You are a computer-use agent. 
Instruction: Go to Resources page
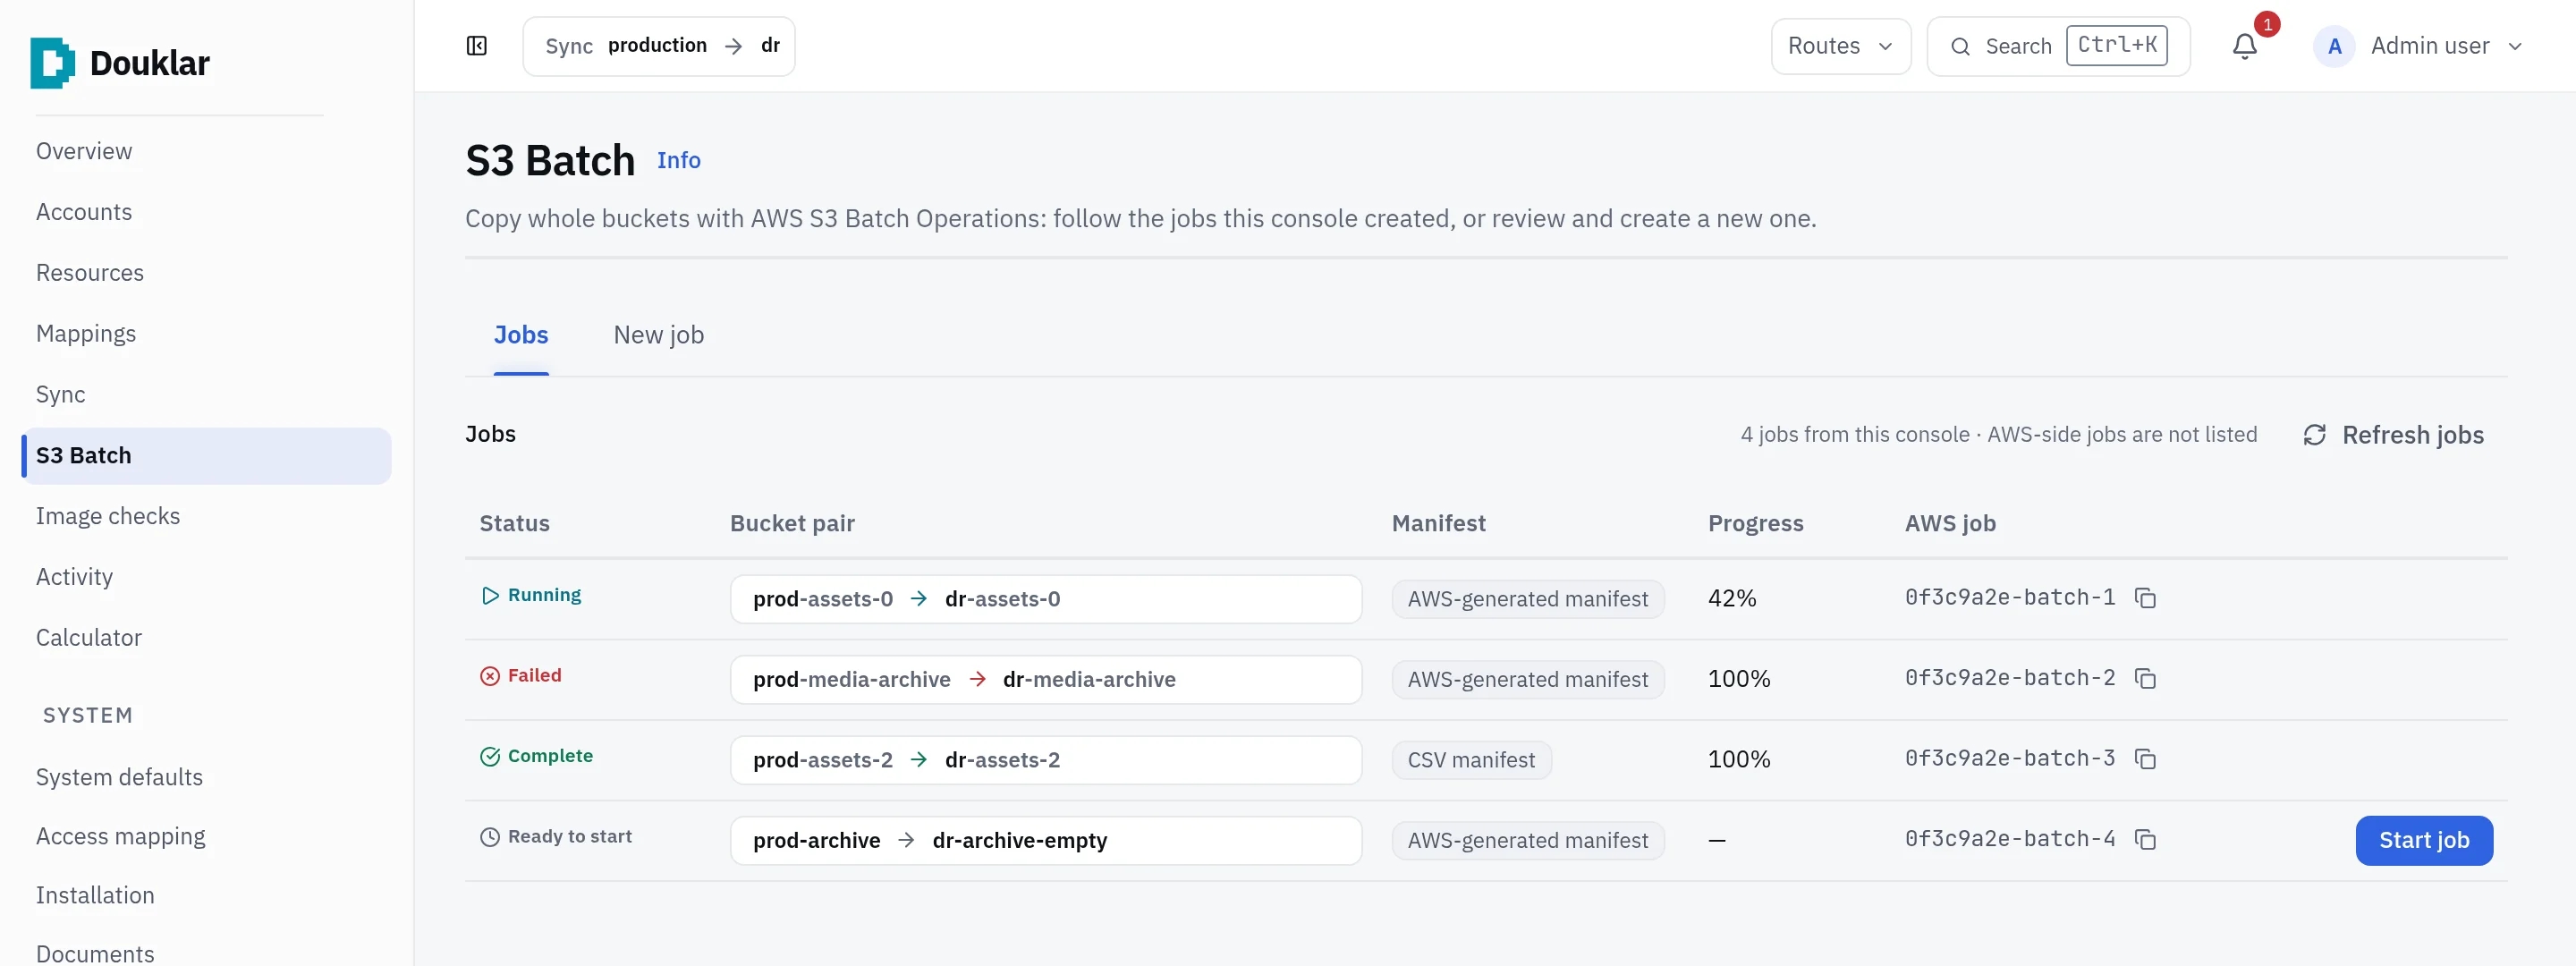click(90, 273)
